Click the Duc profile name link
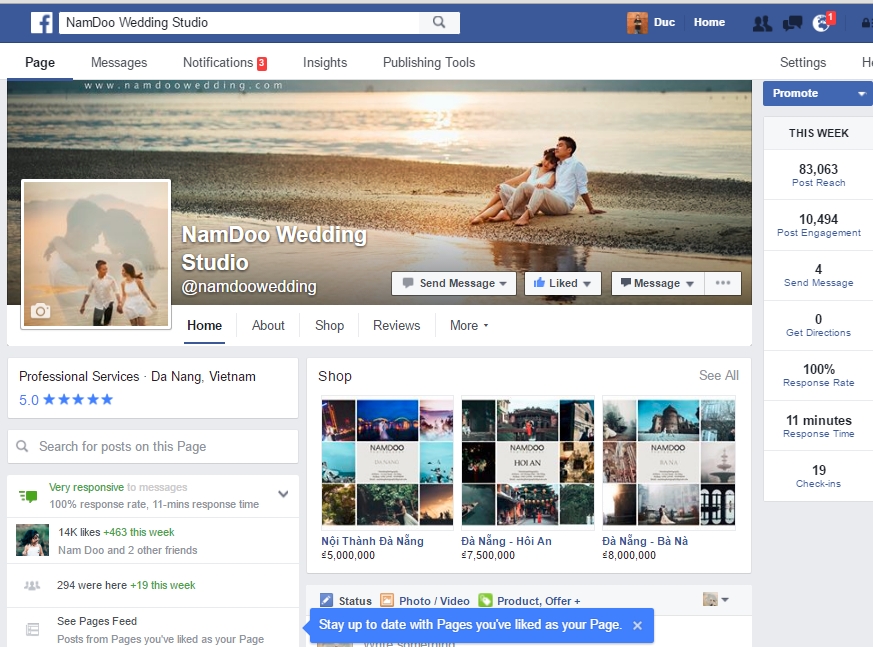The image size is (873, 647). click(664, 22)
